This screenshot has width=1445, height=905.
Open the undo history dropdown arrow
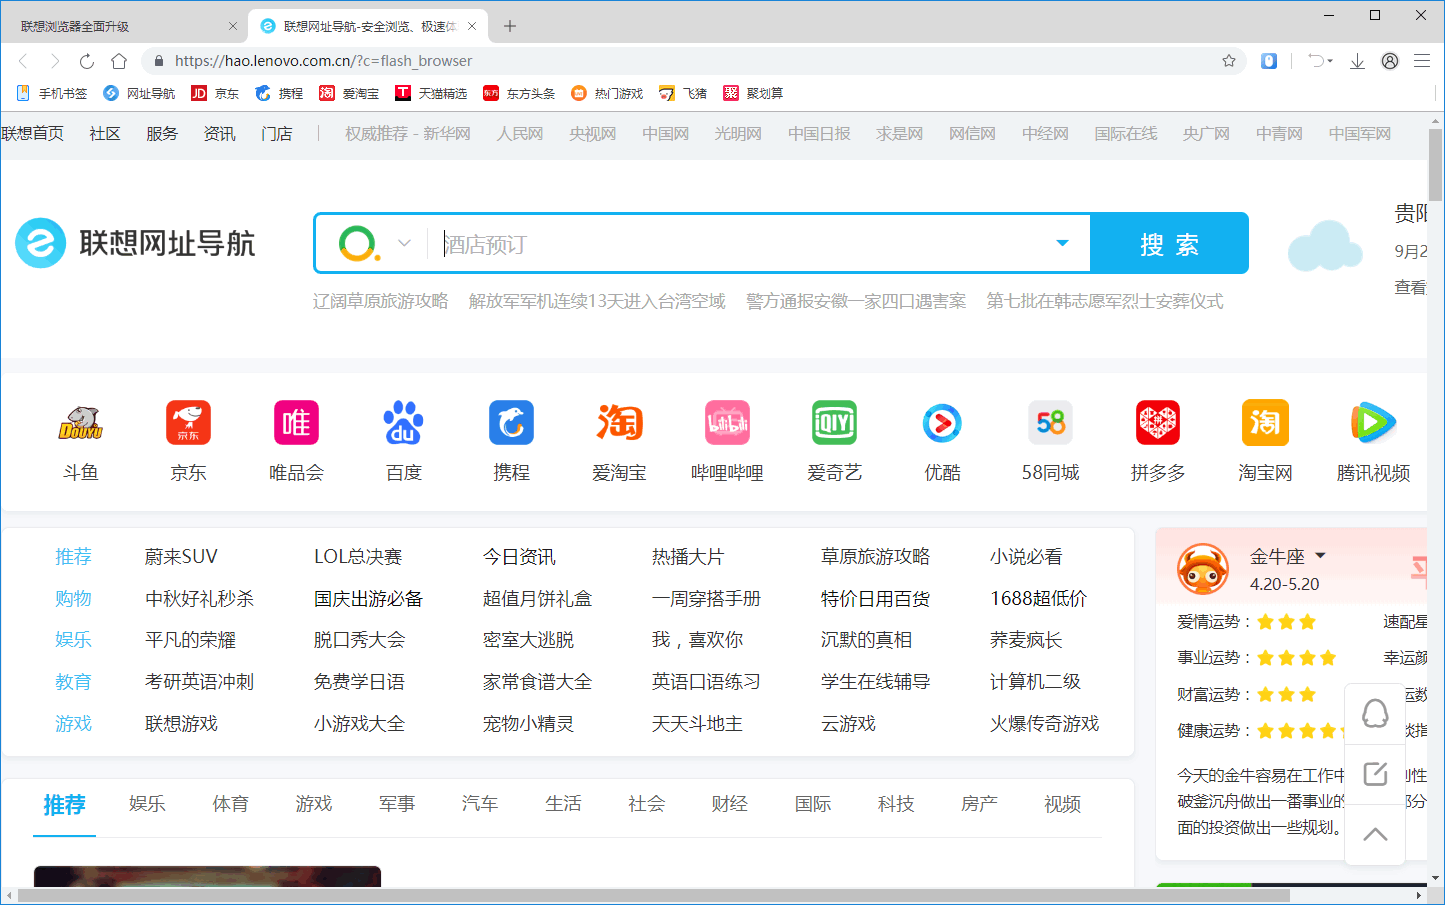point(1330,61)
